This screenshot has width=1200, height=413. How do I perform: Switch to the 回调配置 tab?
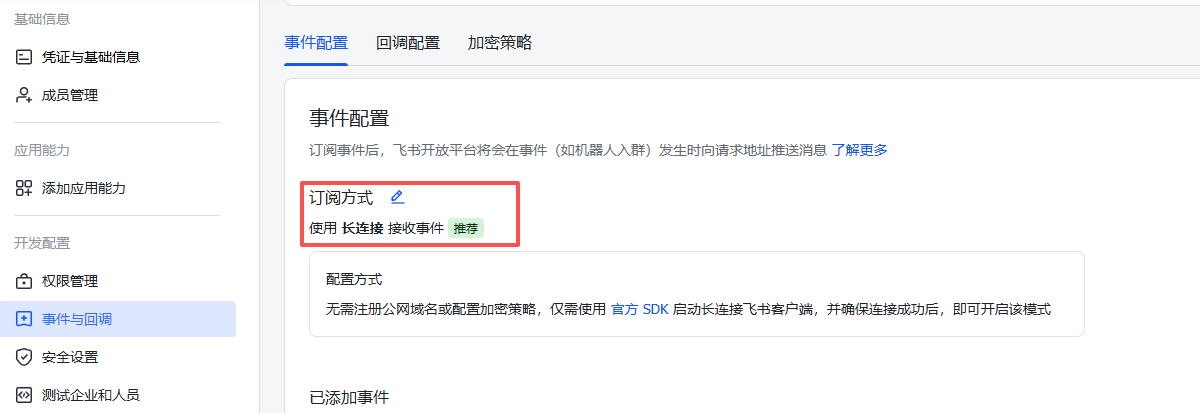[x=408, y=43]
